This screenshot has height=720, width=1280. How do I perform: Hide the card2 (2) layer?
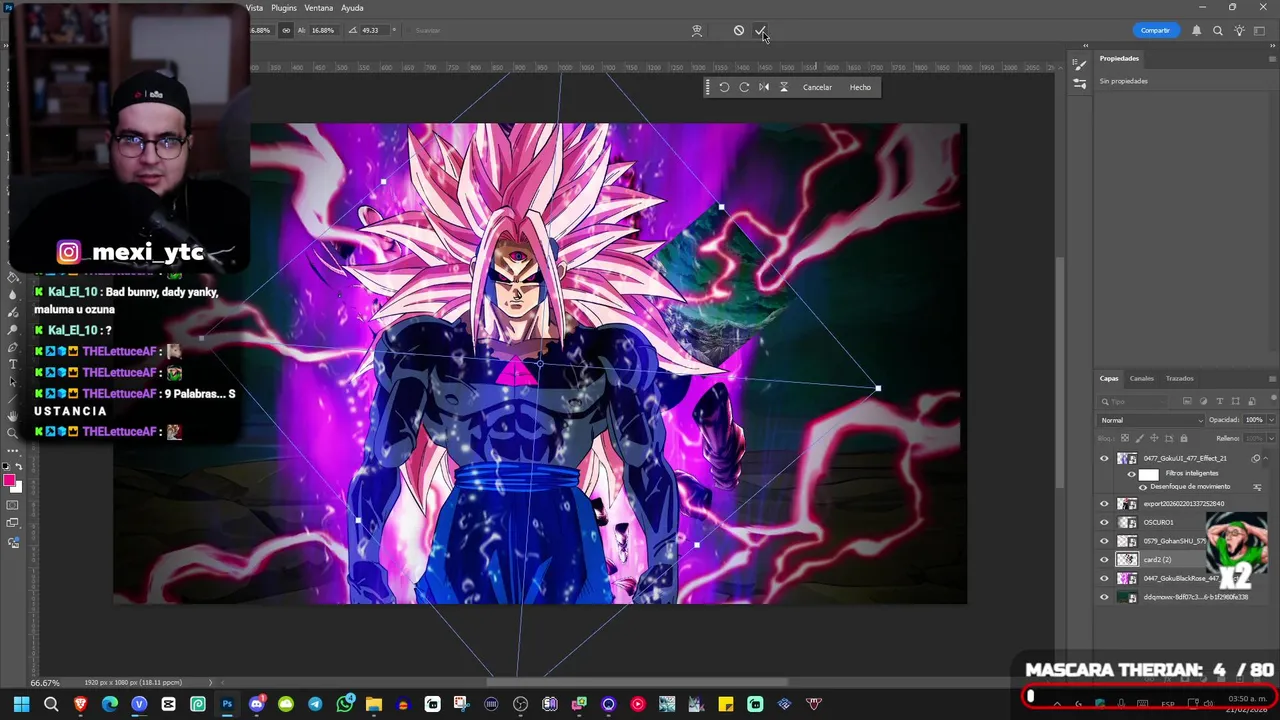(1104, 559)
